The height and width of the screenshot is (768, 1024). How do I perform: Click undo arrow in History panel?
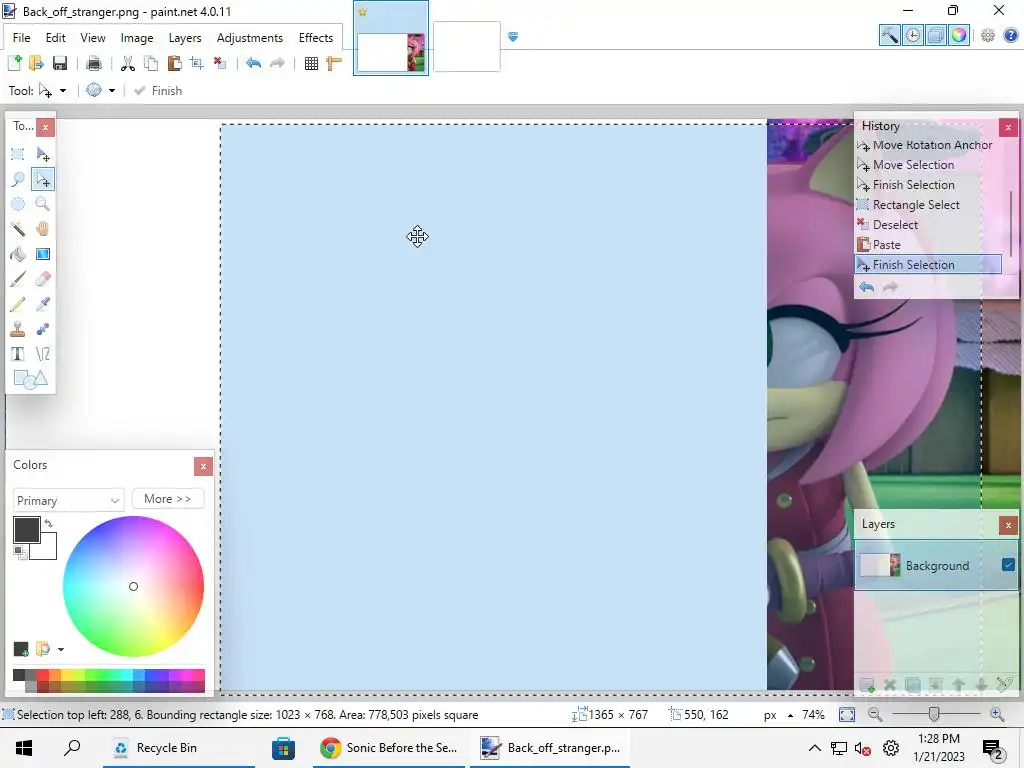pyautogui.click(x=866, y=287)
